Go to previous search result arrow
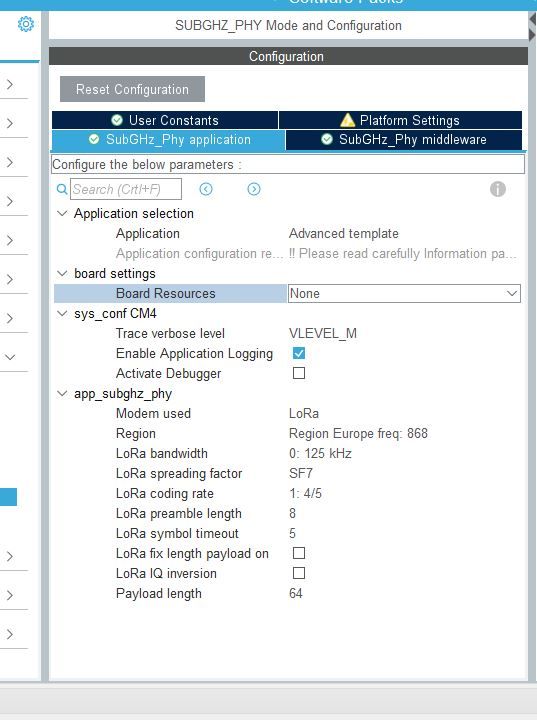This screenshot has height=720, width=537. 206,189
